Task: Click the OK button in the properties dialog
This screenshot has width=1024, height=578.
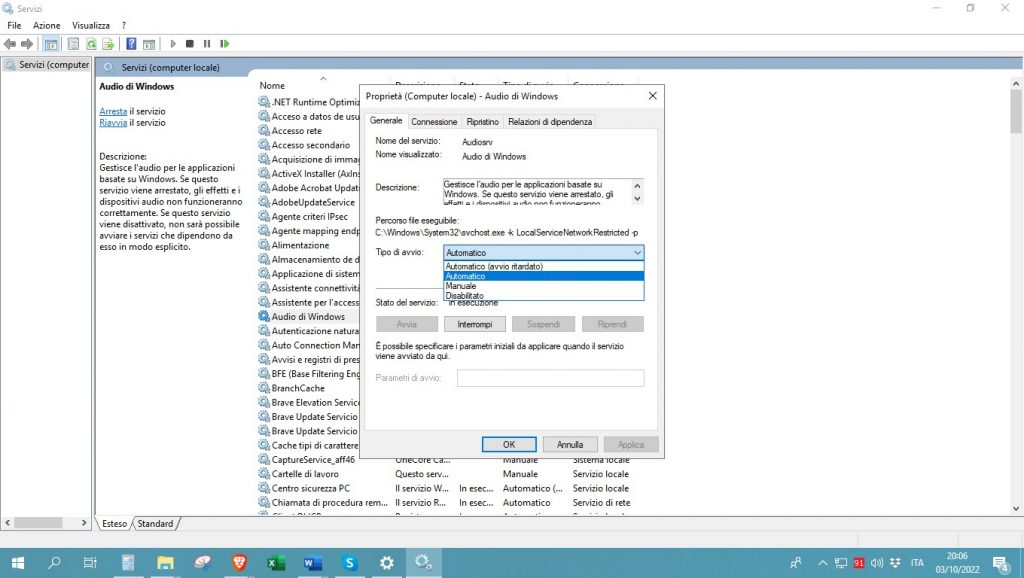Action: pyautogui.click(x=508, y=444)
